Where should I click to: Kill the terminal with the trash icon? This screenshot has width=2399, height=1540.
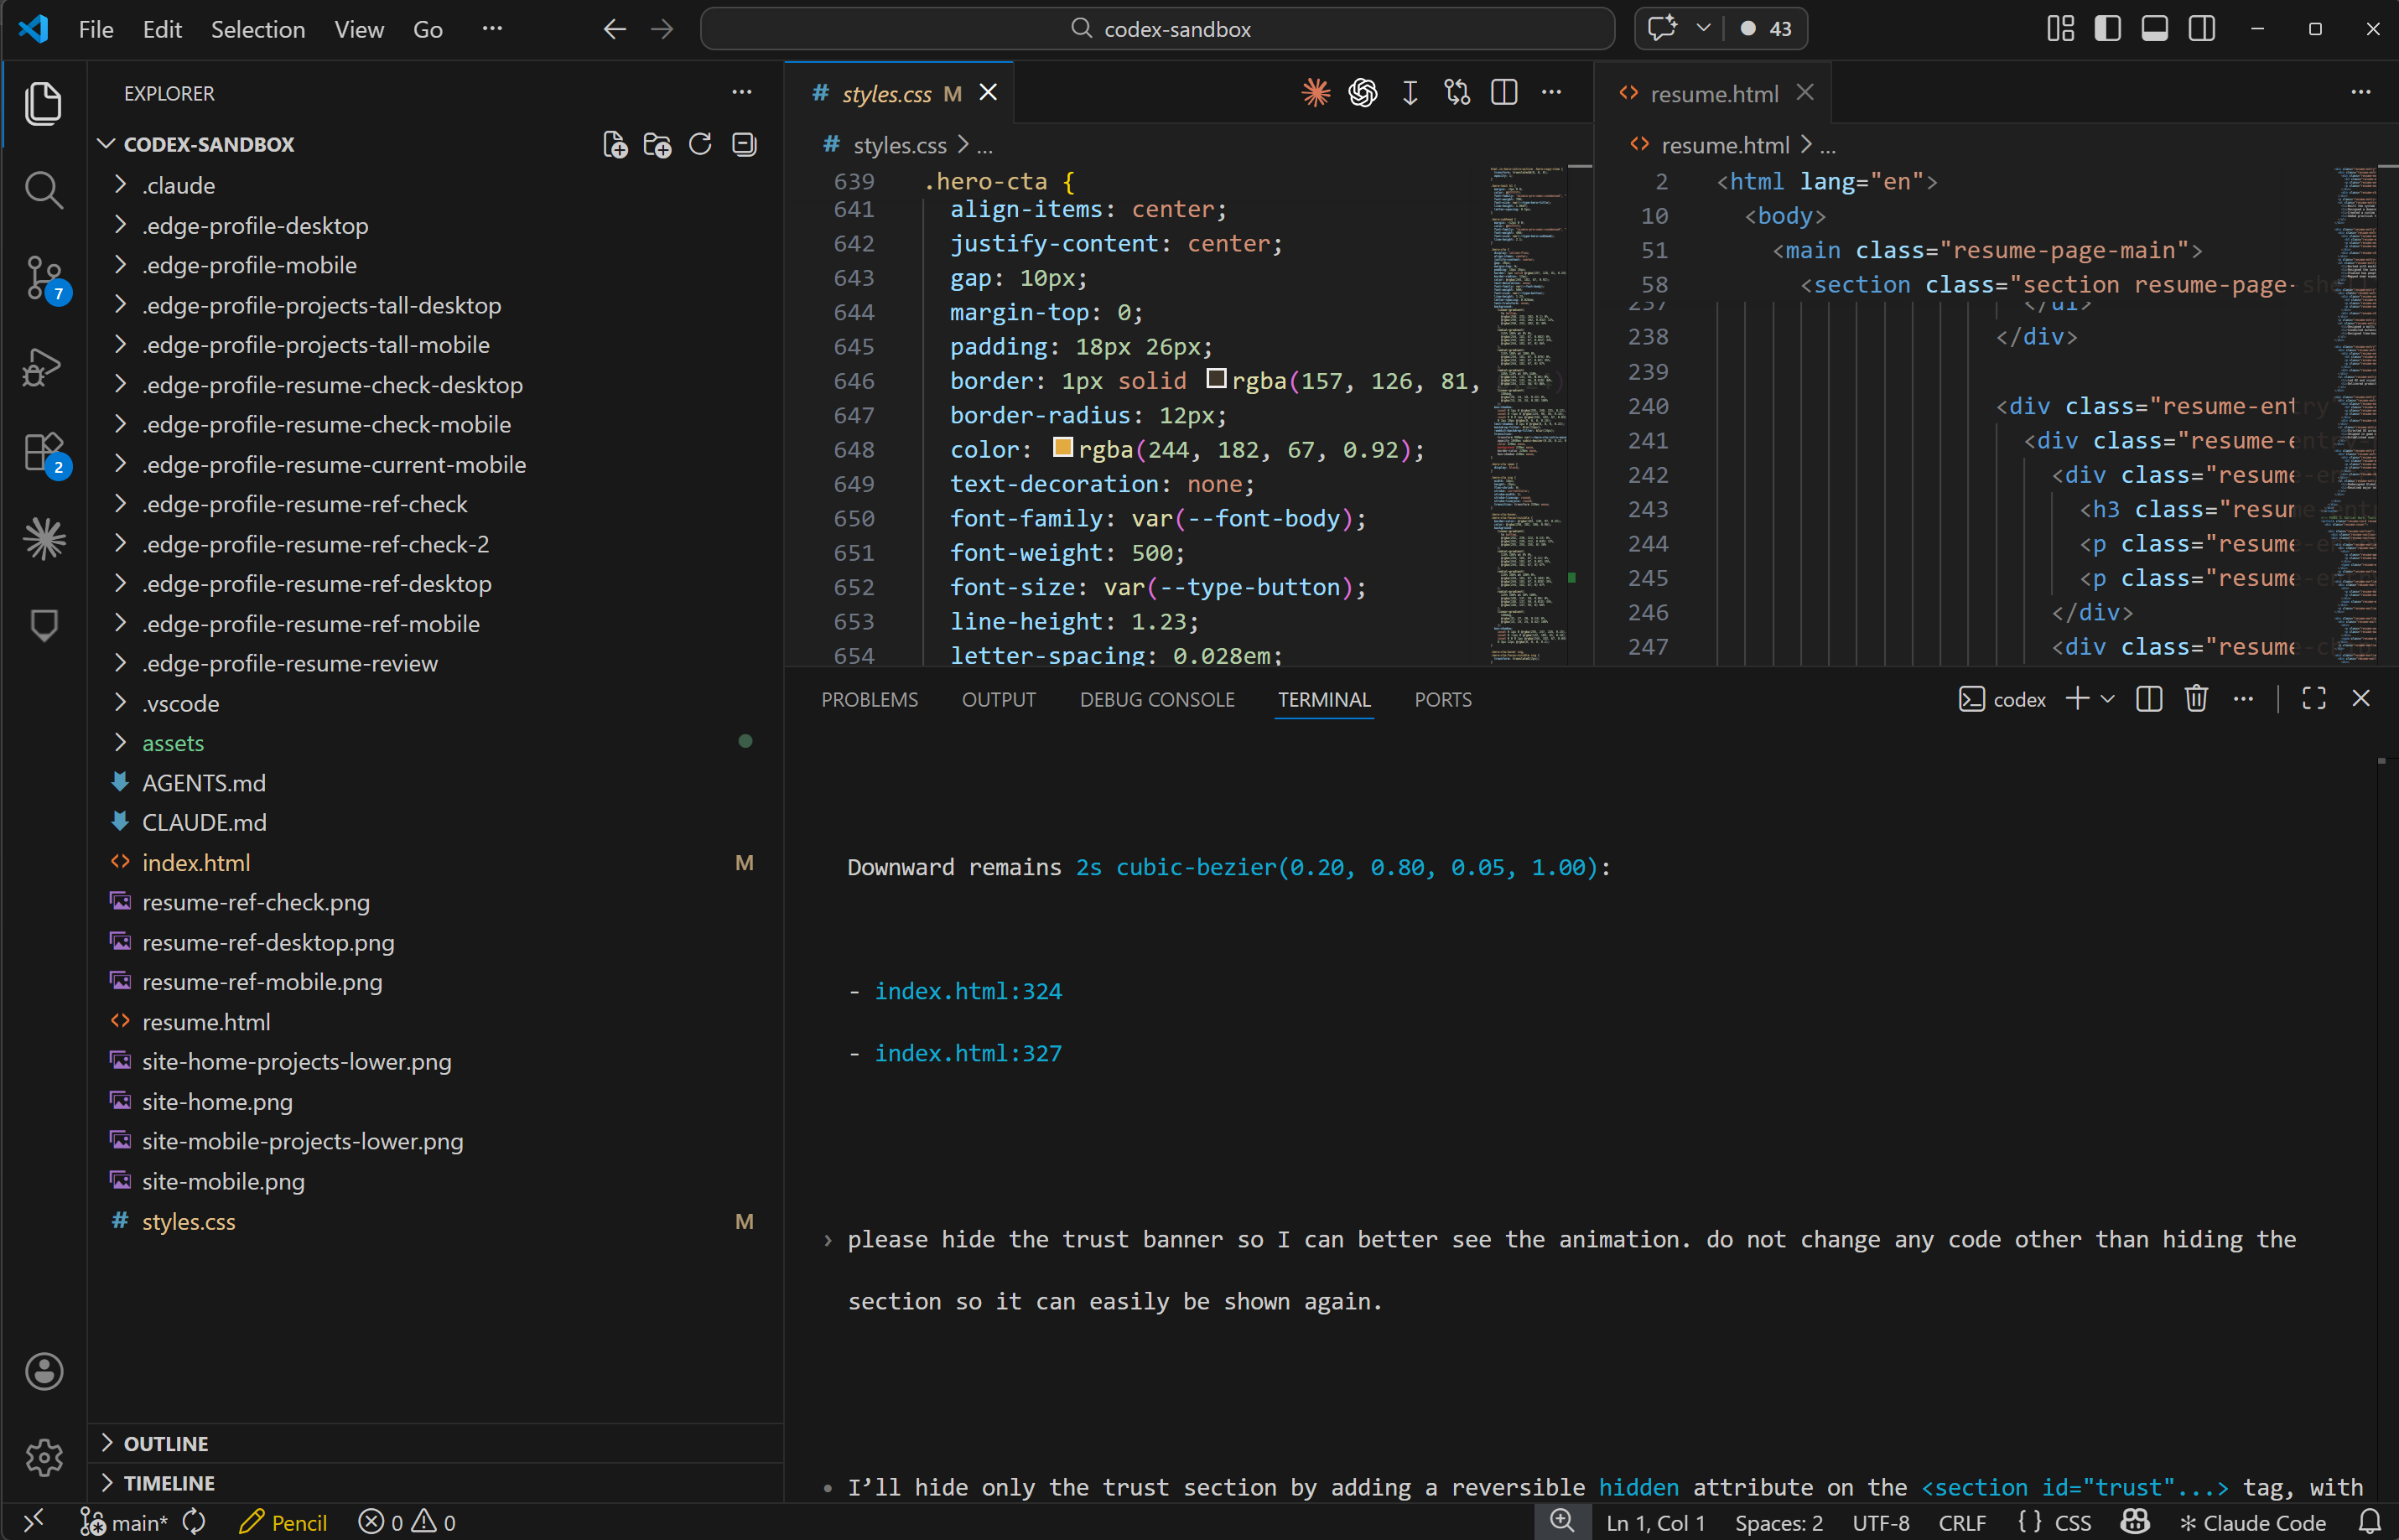pyautogui.click(x=2196, y=698)
